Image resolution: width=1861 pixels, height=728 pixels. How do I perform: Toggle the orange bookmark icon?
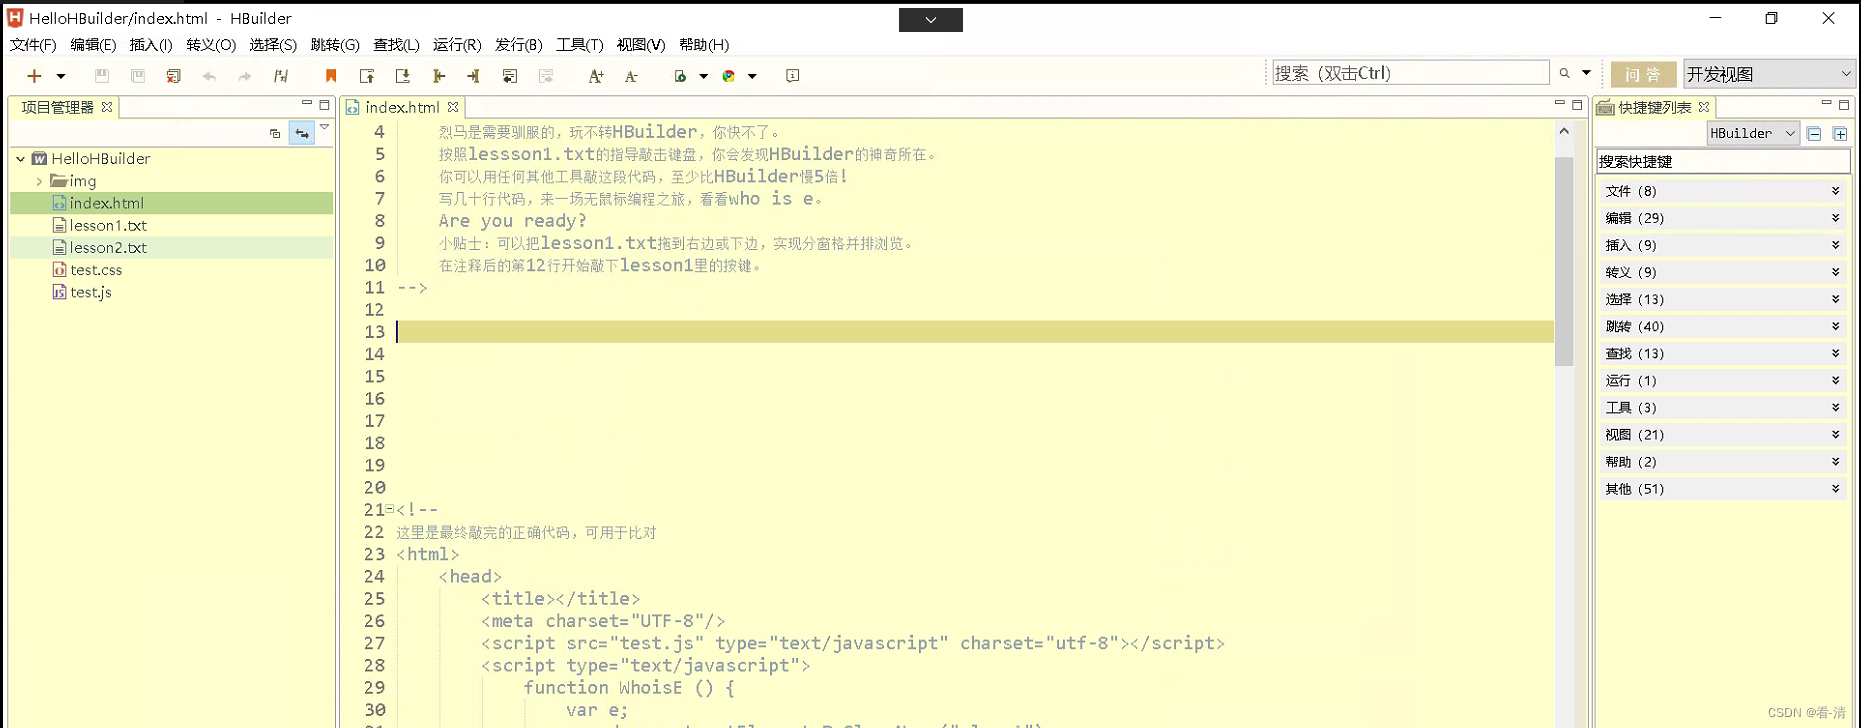pos(331,76)
